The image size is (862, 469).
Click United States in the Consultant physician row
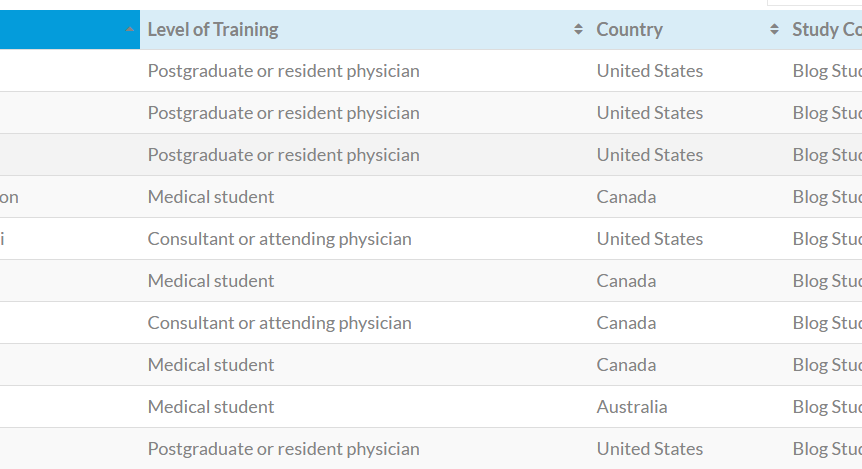(649, 239)
